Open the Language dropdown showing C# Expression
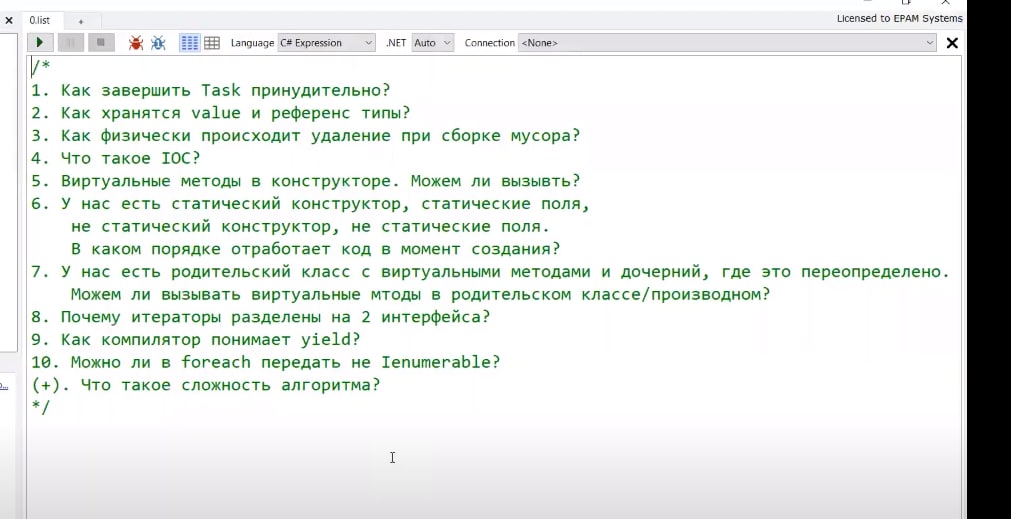 click(x=326, y=43)
